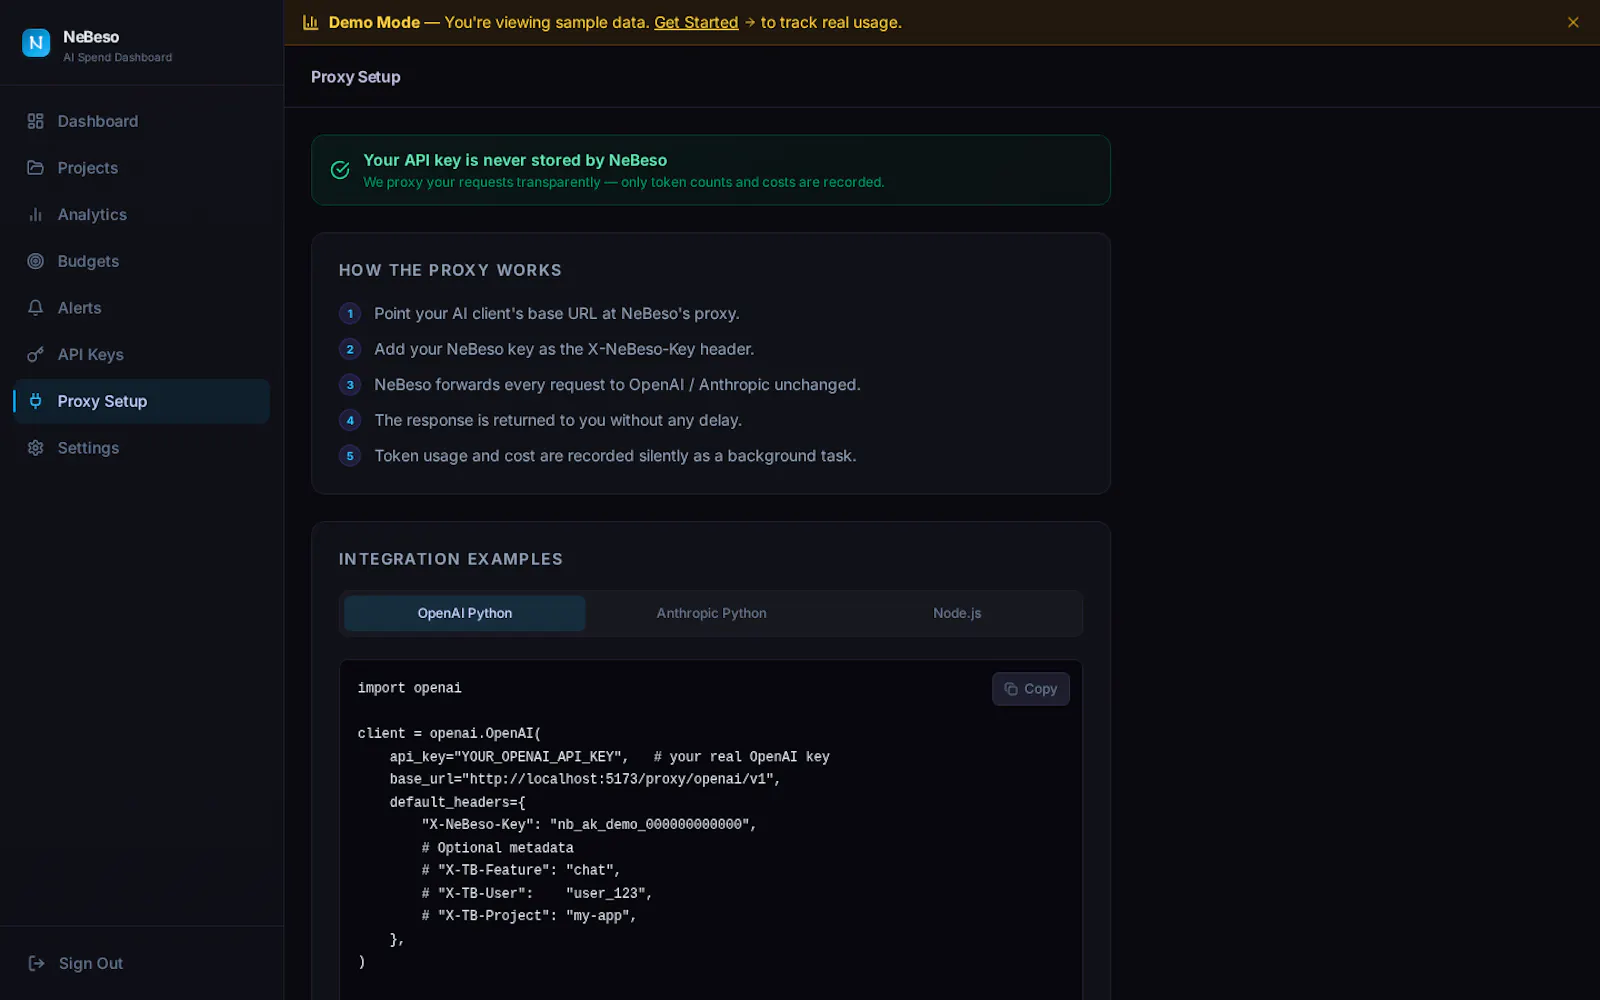The image size is (1600, 1000).
Task: Click the Projects folder icon
Action: [x=36, y=168]
